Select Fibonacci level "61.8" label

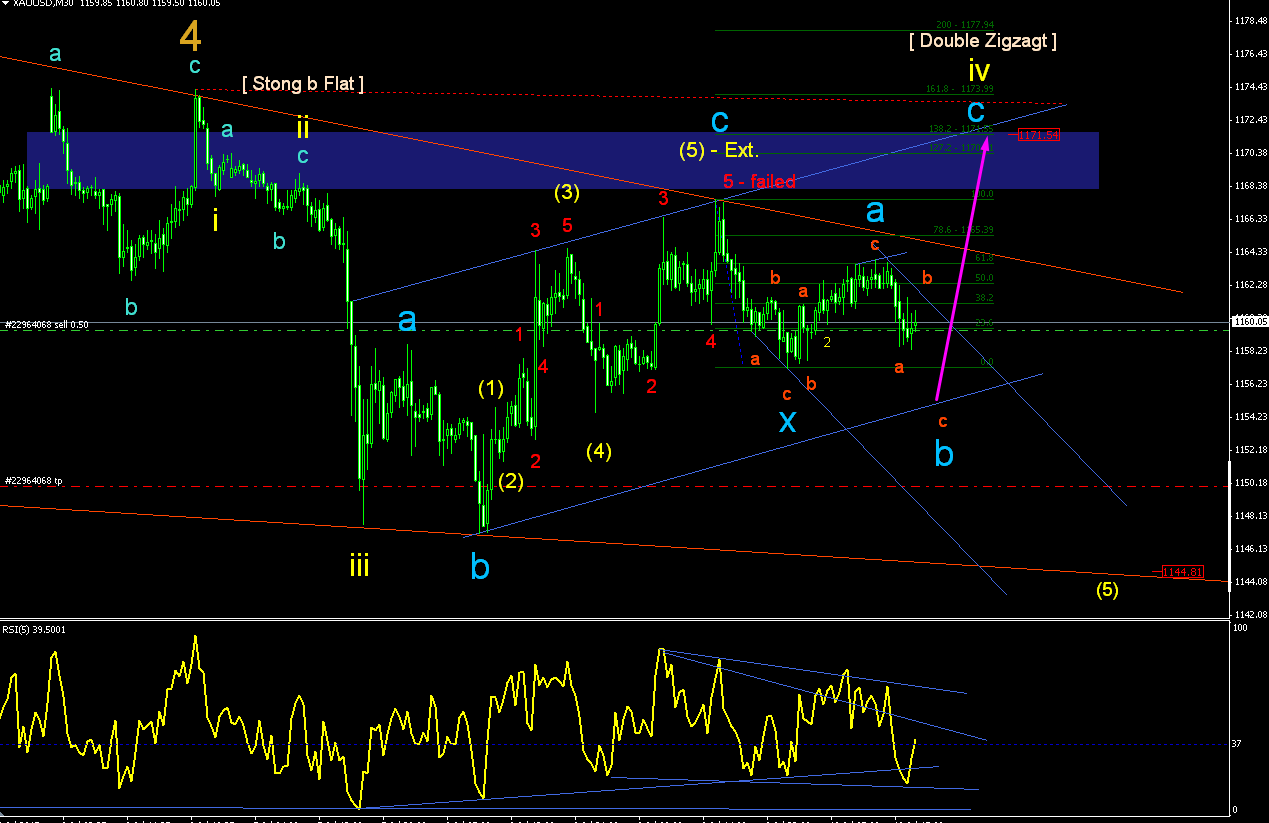[x=984, y=258]
